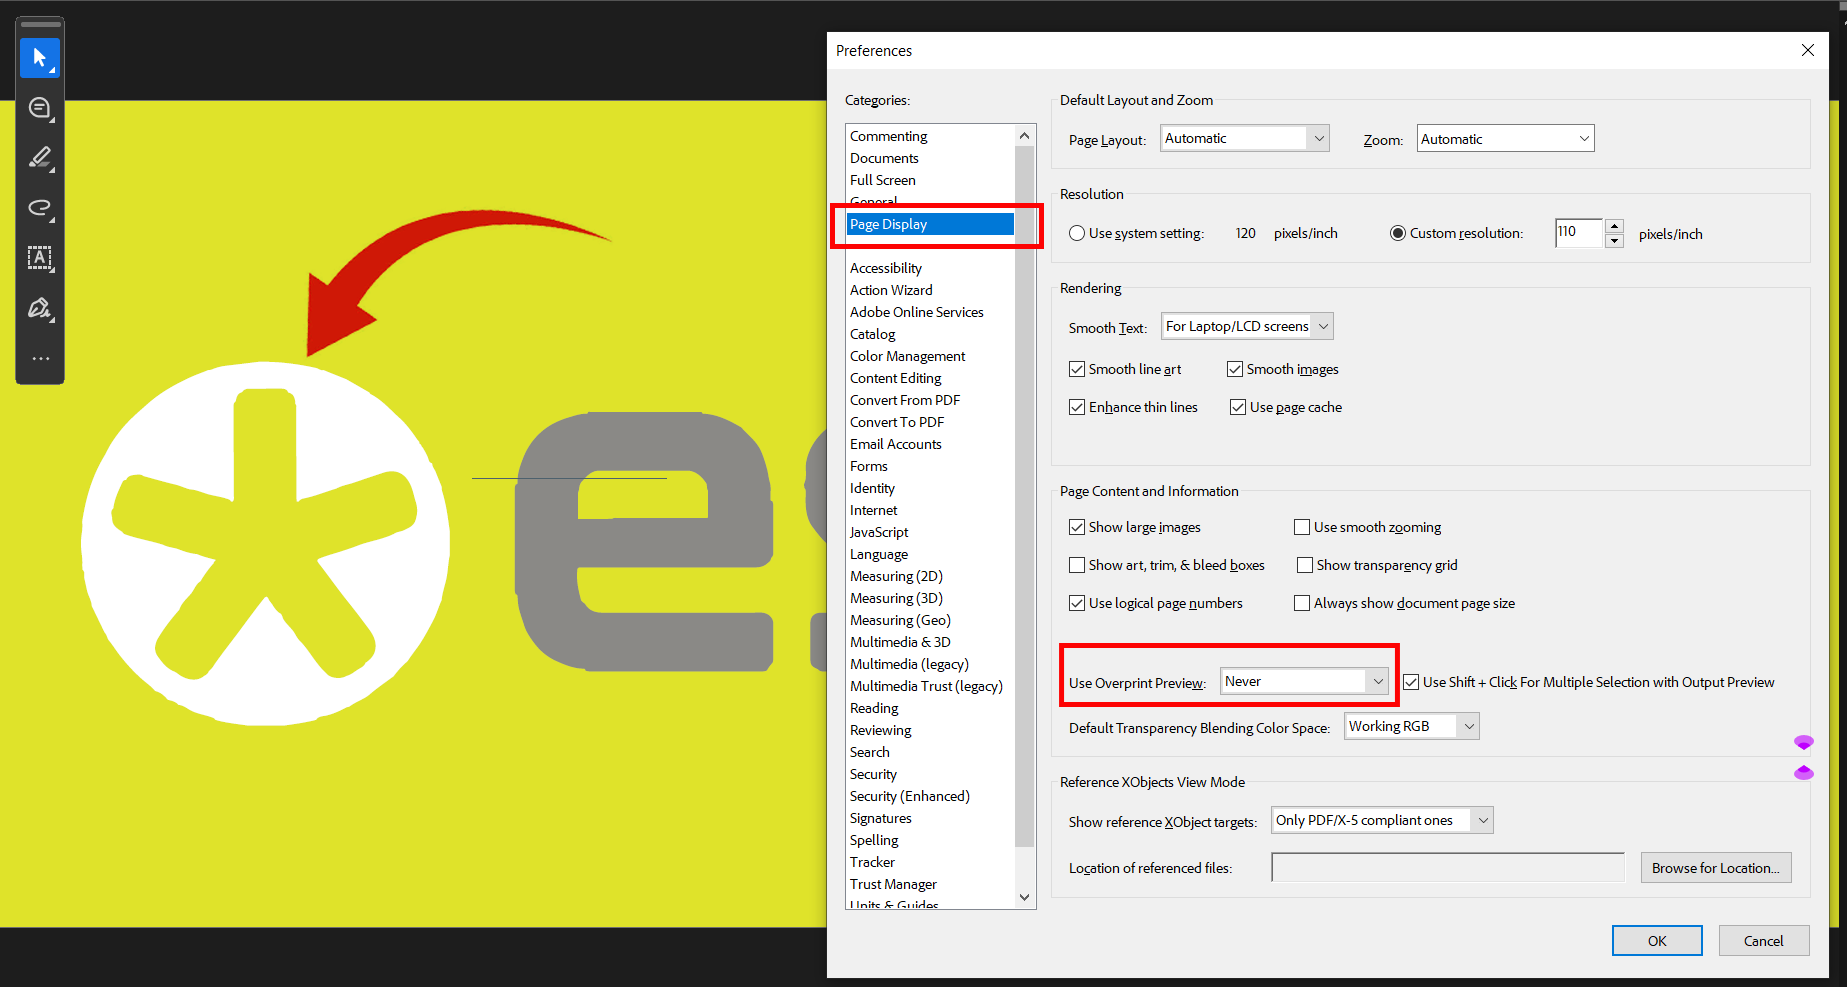Uncheck Smooth images
The image size is (1847, 987).
[x=1236, y=369]
